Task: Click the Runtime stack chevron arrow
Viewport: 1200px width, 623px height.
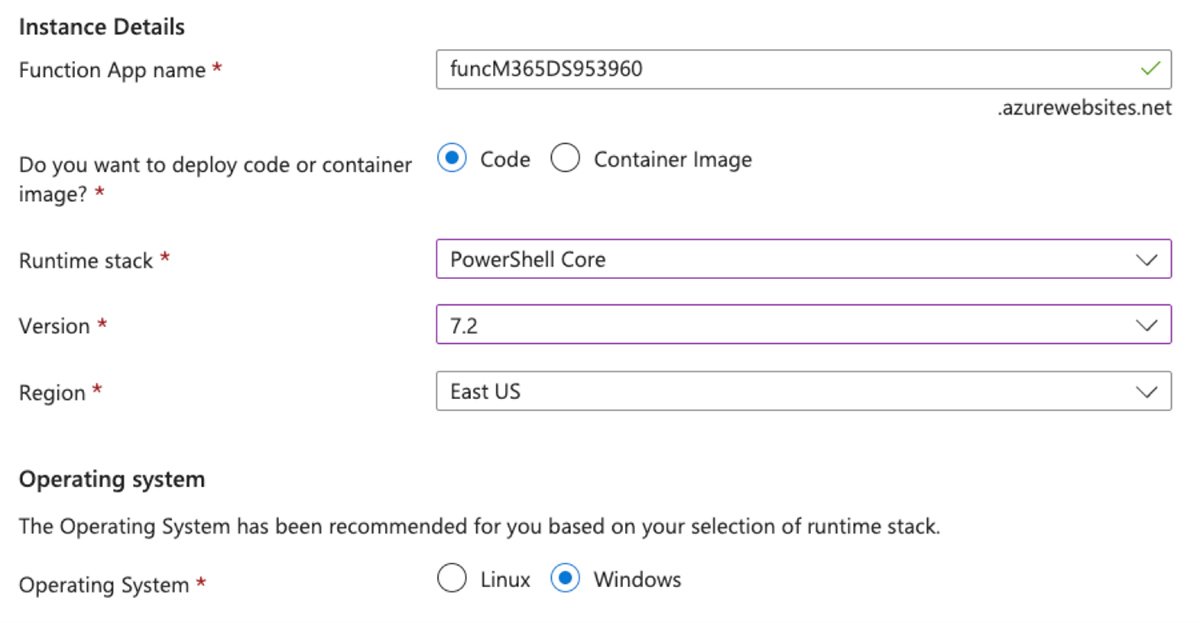Action: click(x=1148, y=259)
